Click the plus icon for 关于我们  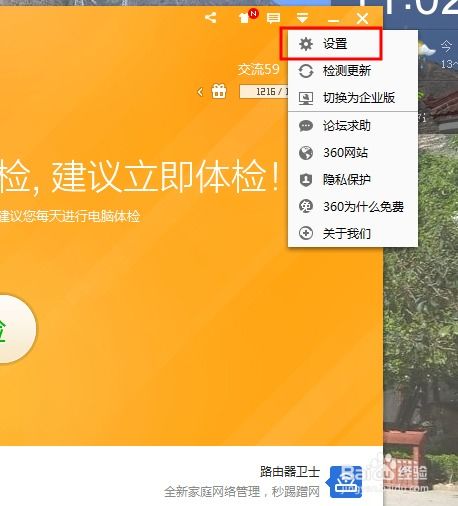coord(306,233)
